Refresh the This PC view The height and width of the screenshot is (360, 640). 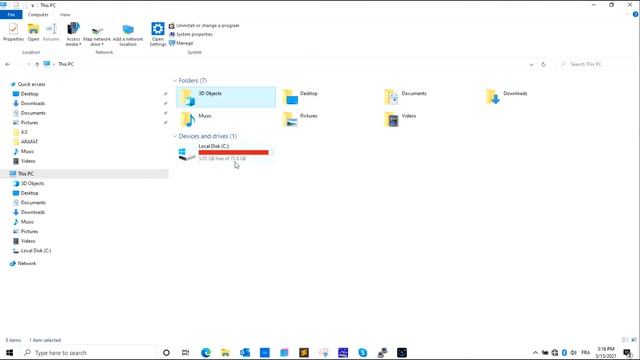[x=543, y=64]
